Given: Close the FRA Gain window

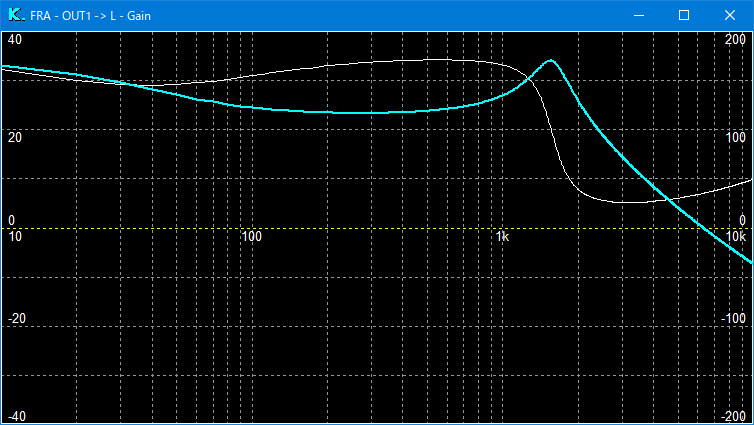Looking at the screenshot, I should coord(729,15).
